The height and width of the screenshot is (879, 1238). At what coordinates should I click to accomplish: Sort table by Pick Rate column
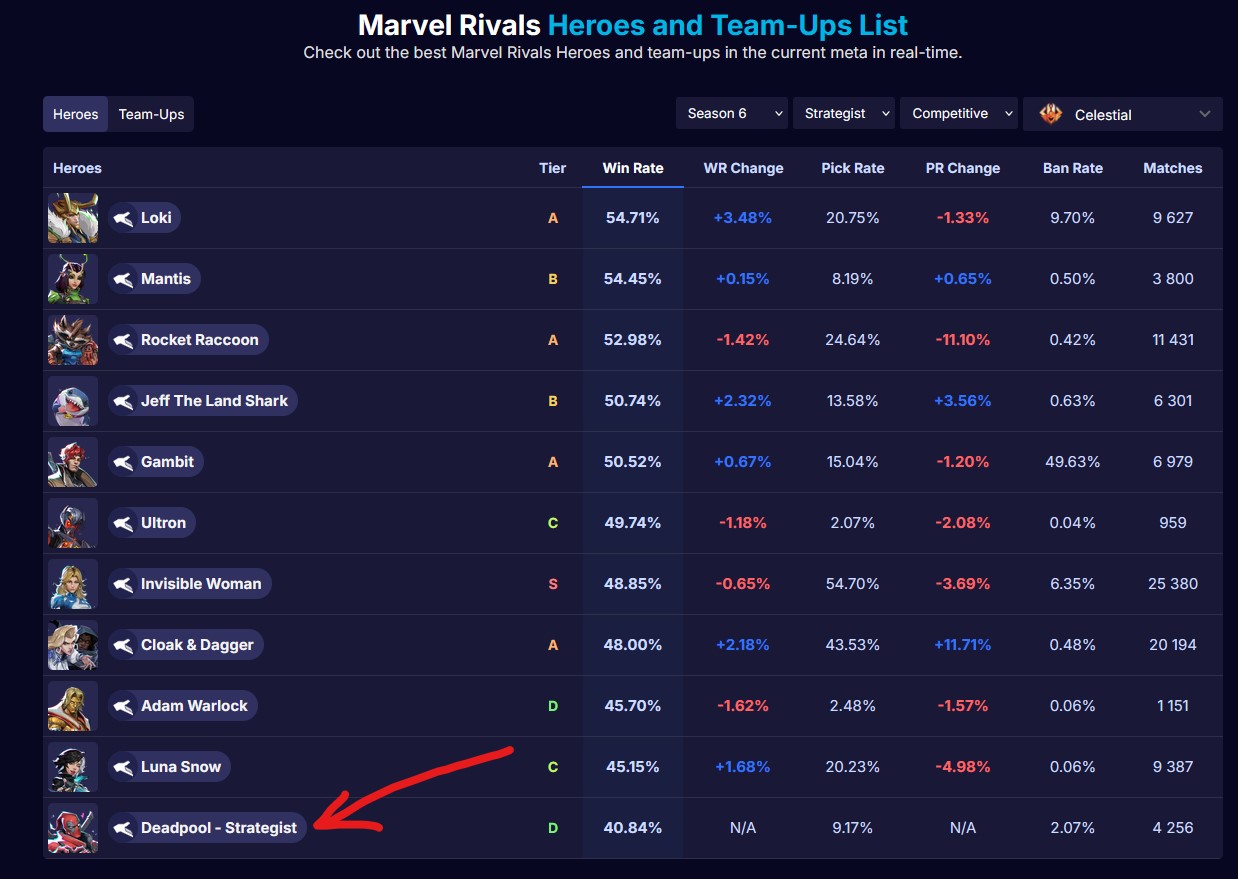click(853, 168)
